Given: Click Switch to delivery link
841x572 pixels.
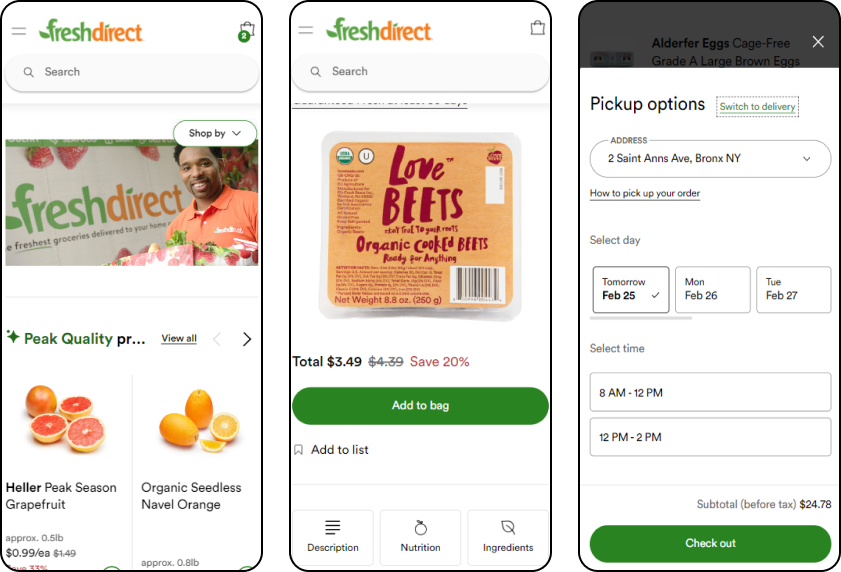Looking at the screenshot, I should coord(757,106).
